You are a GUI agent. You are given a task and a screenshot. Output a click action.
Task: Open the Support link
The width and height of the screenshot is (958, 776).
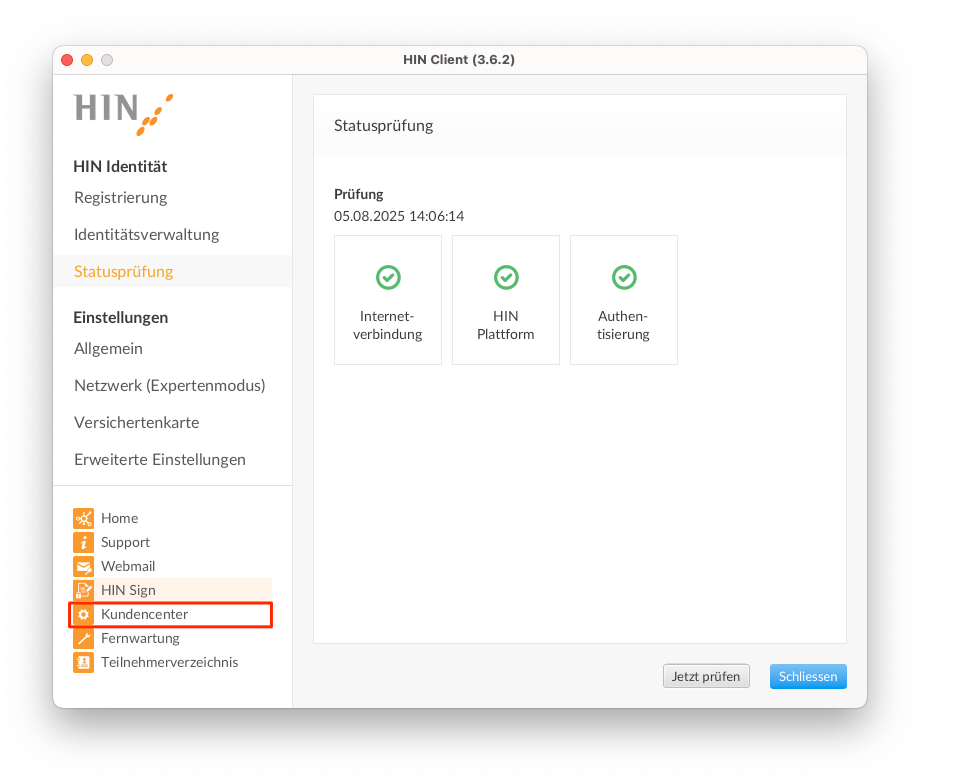coord(125,543)
